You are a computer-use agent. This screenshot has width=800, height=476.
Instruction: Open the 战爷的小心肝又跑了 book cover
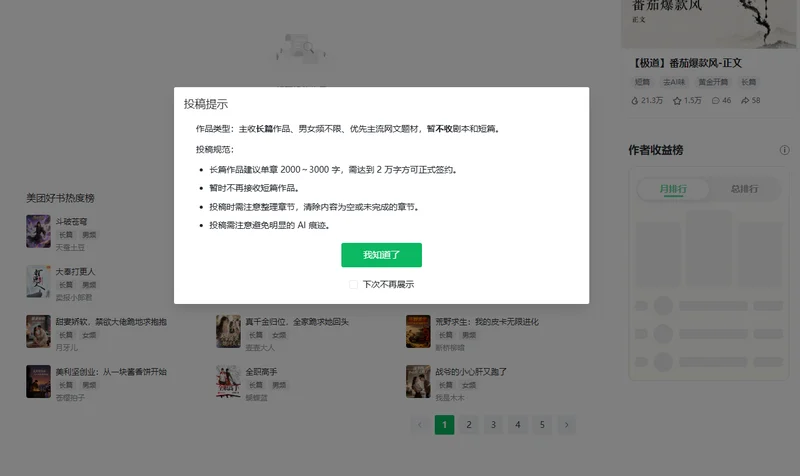[418, 381]
